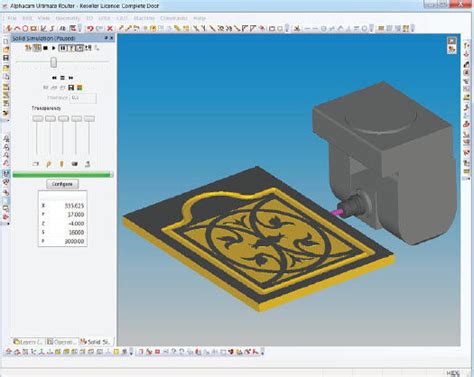Pause the solid simulation

pos(62,48)
